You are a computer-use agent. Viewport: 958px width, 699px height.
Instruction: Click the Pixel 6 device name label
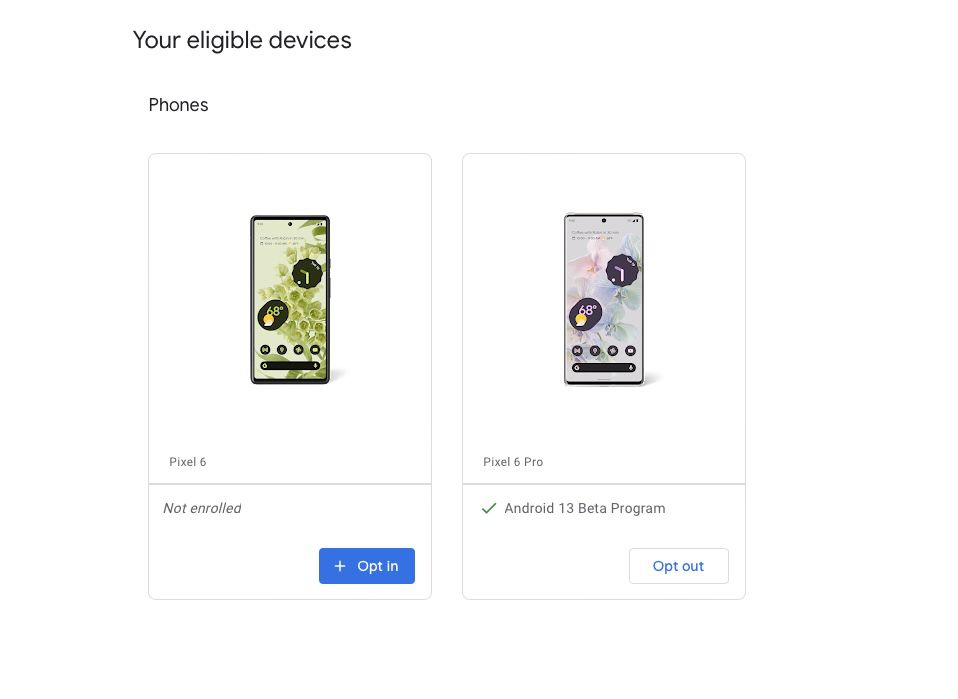coord(188,462)
